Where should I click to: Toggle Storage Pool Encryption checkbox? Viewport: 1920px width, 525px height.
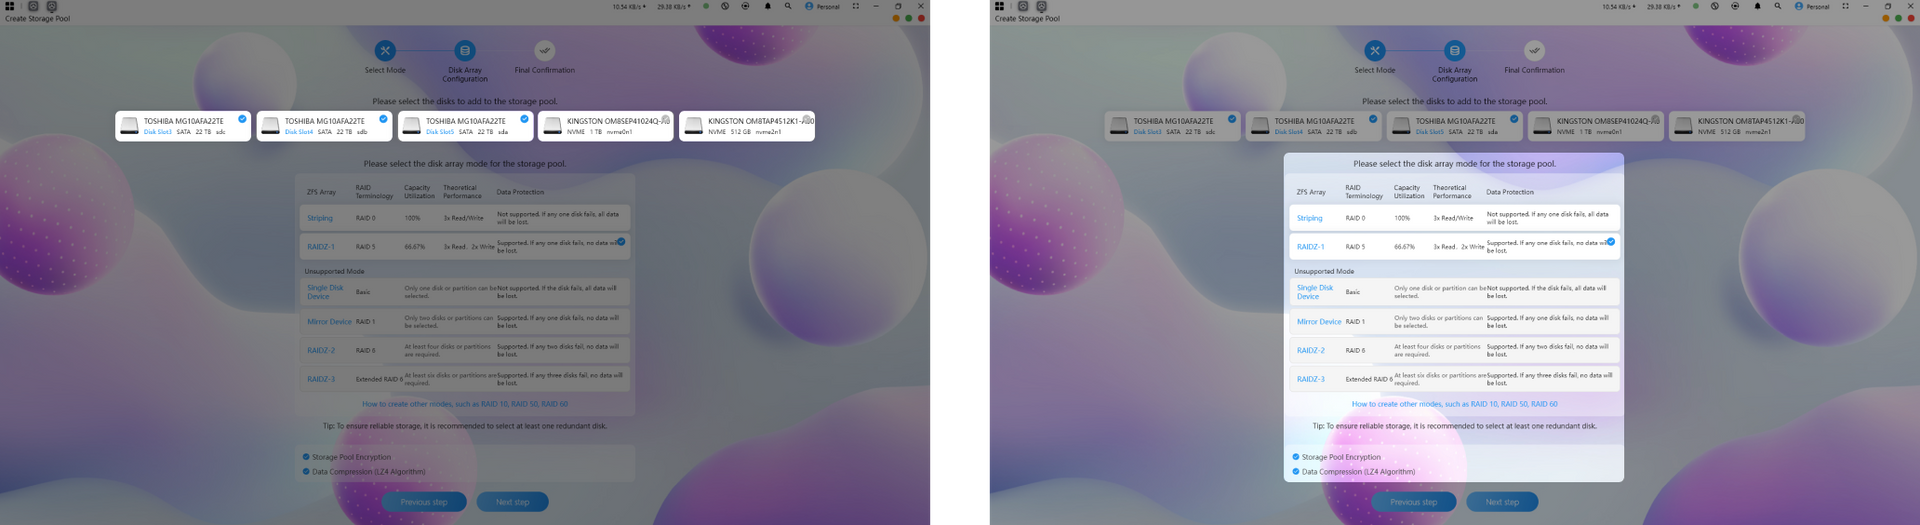[1296, 457]
